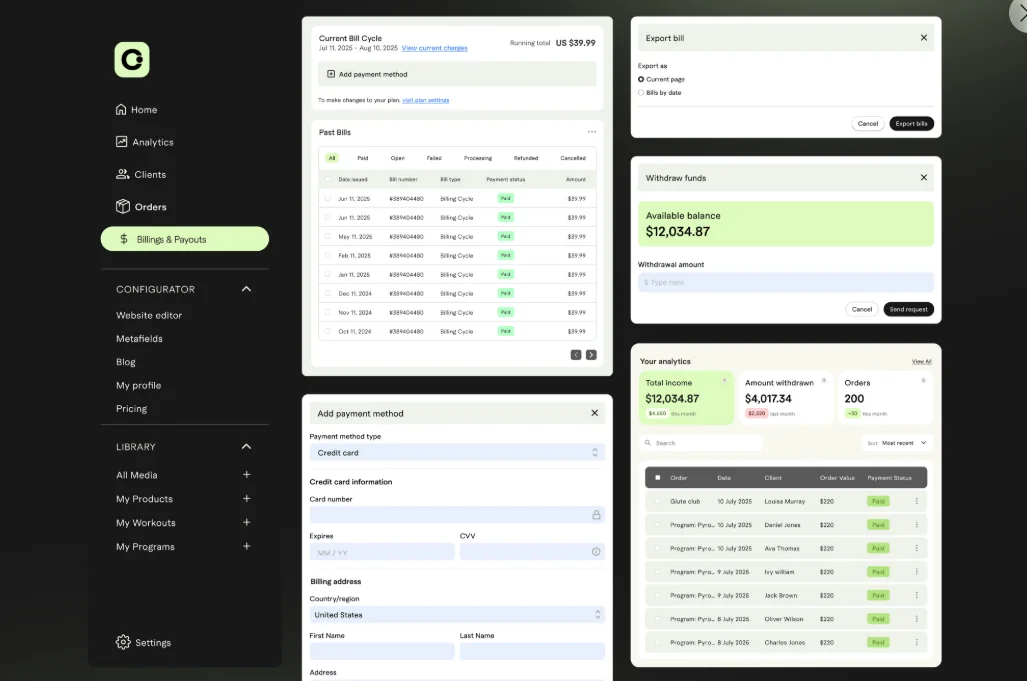Click Cancel in the Withdraw funds dialog
The height and width of the screenshot is (681, 1027).
click(x=862, y=309)
